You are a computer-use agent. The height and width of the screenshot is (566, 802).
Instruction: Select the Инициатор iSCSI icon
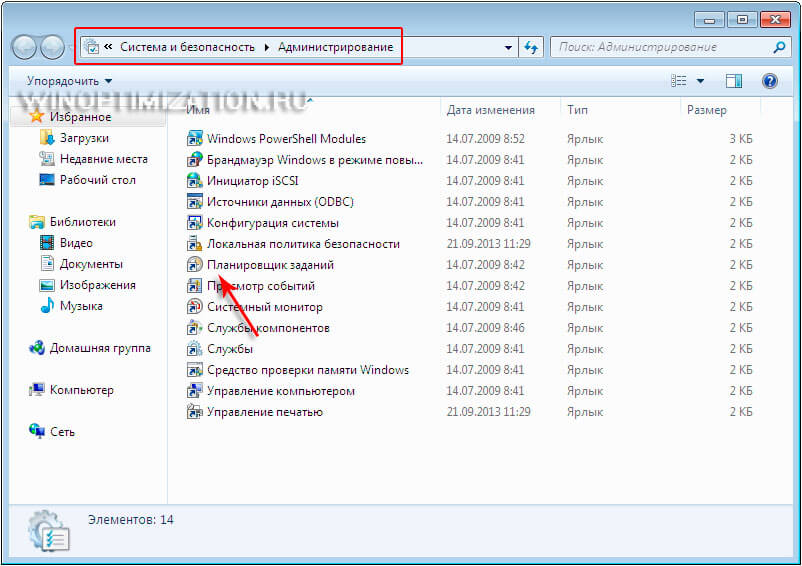194,180
